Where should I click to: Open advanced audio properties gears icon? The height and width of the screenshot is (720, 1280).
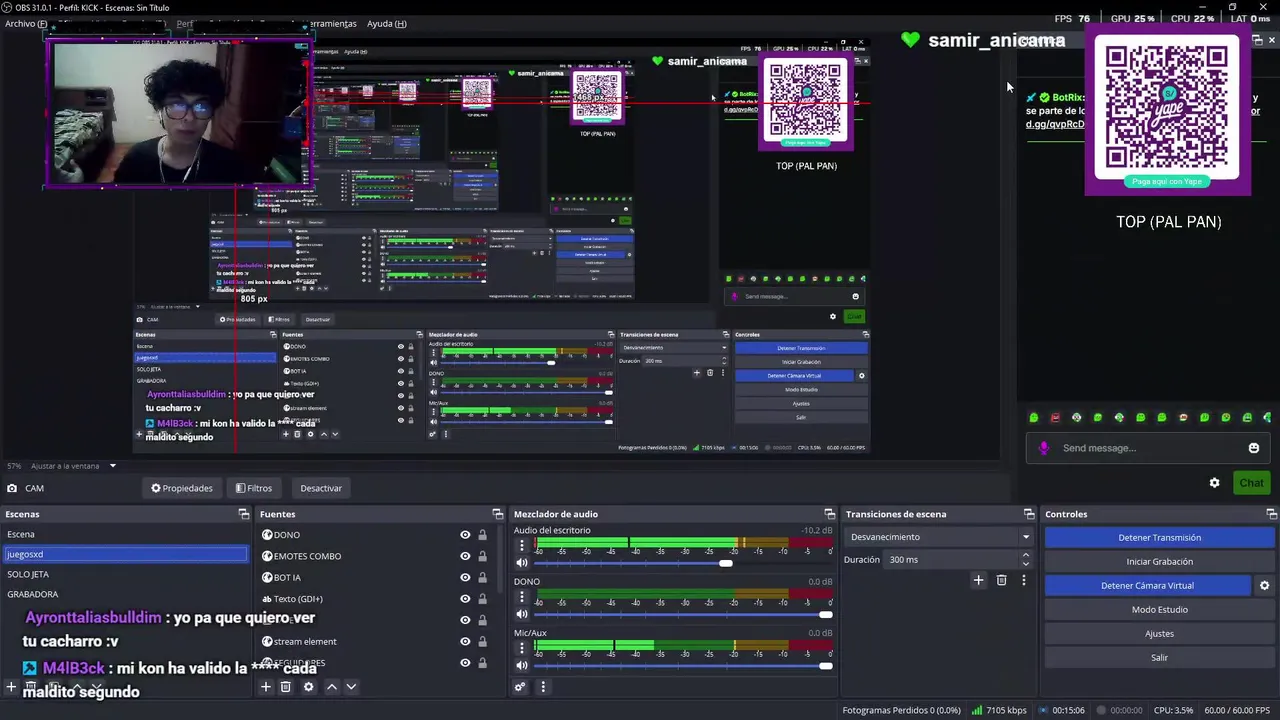pos(520,687)
